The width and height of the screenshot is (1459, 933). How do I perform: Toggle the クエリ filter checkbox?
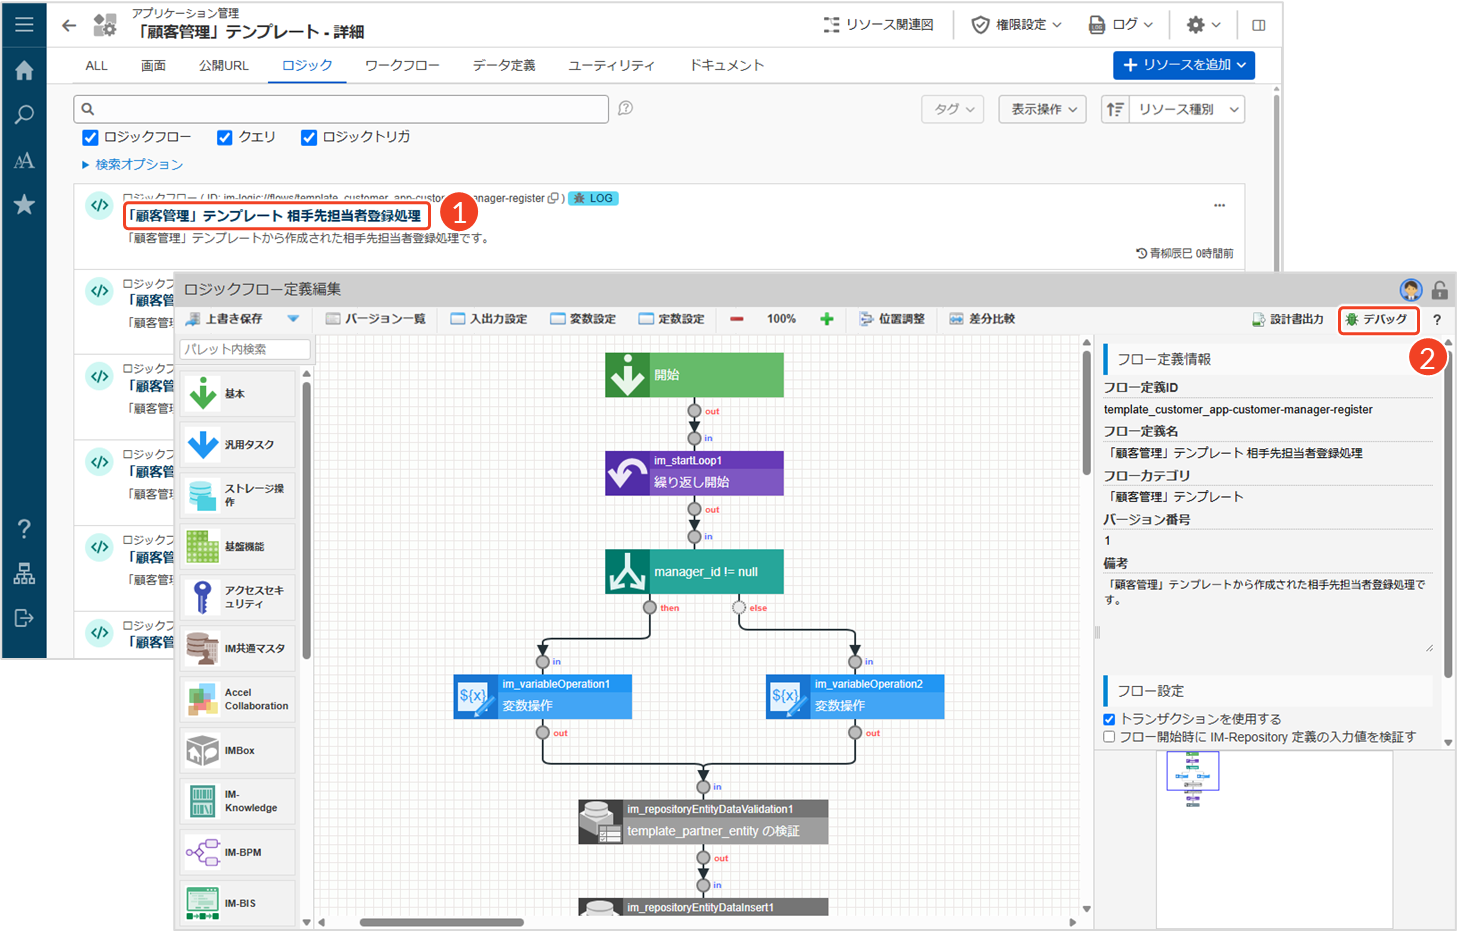(225, 138)
